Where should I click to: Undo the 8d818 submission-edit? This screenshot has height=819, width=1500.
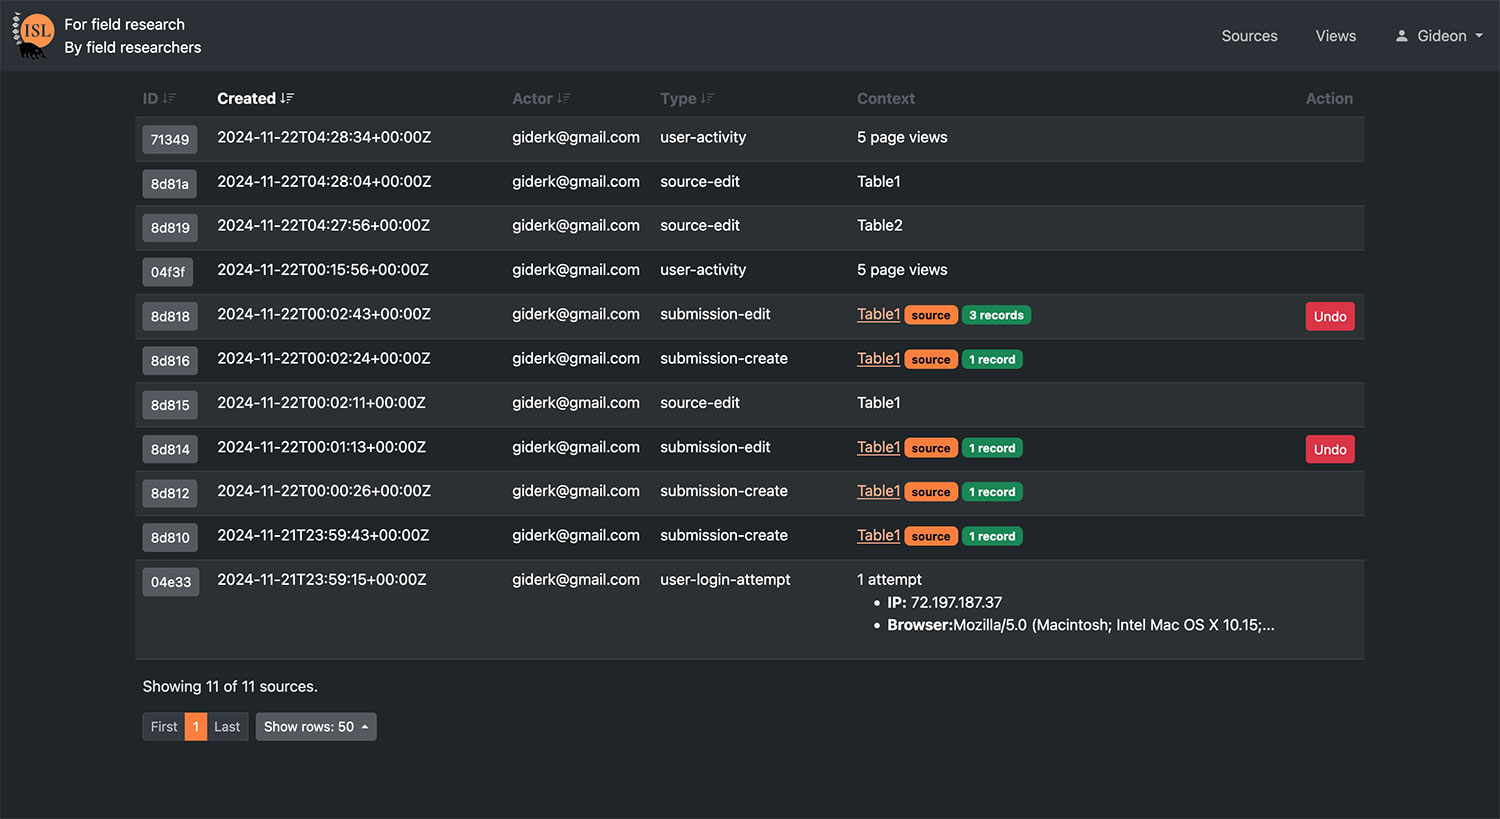coord(1329,316)
